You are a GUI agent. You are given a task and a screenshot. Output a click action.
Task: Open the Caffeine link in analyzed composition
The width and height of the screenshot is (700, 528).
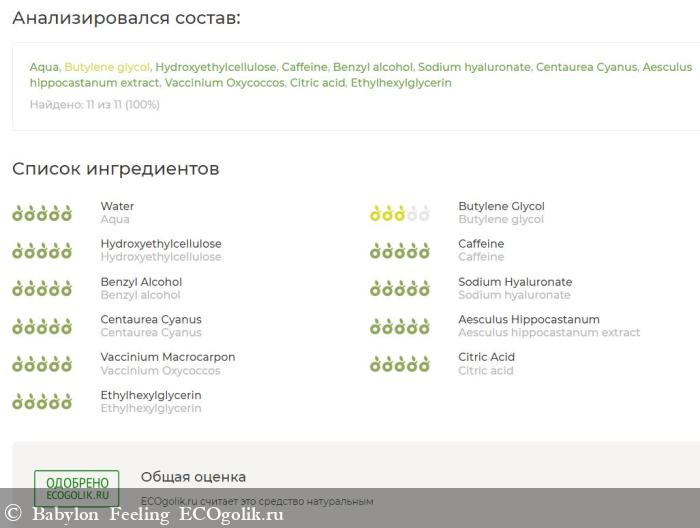point(304,67)
